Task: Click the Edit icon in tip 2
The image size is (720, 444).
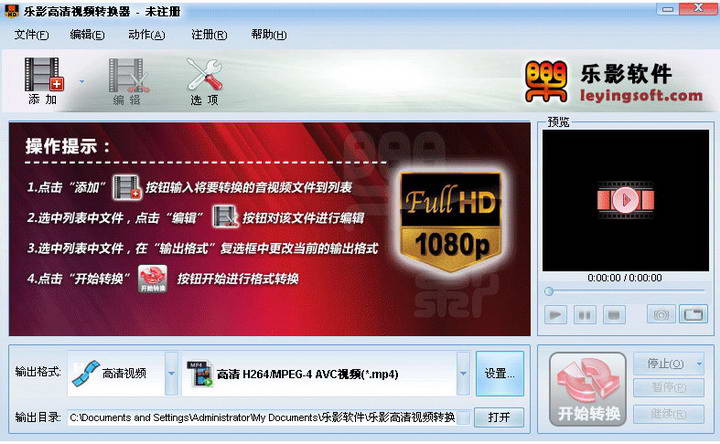Action: point(225,216)
